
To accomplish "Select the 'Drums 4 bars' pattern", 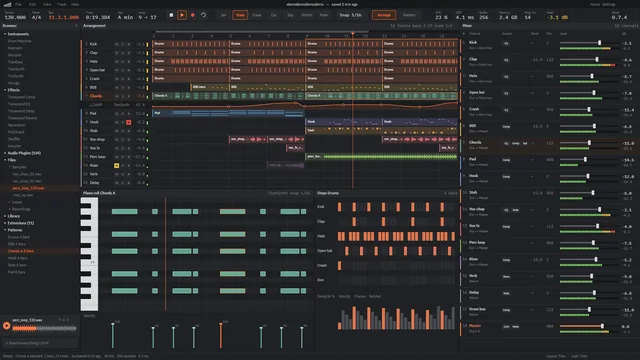I will (x=19, y=237).
